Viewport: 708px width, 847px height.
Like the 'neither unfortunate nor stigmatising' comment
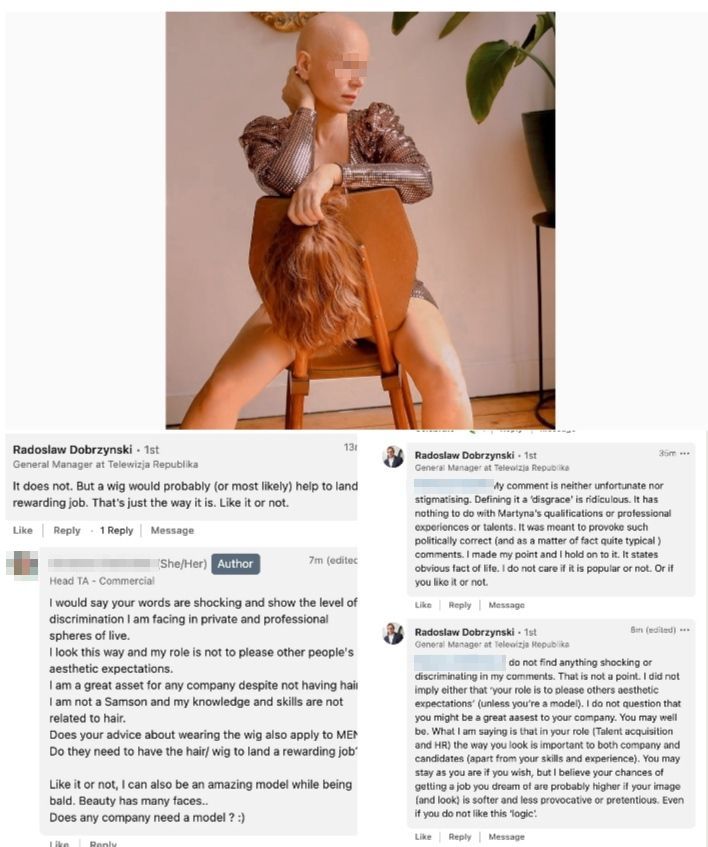[423, 605]
